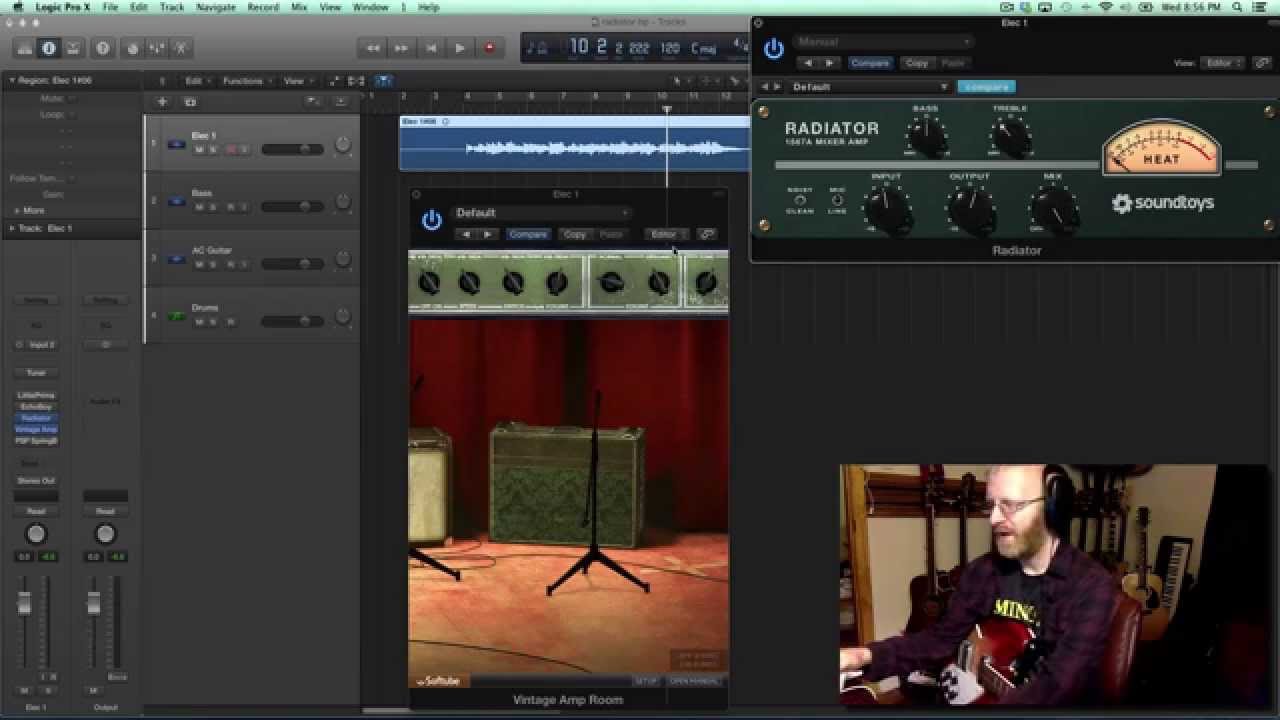Click the blue Compare button in Radiator plugin
Viewport: 1280px width, 720px height.
coord(987,87)
